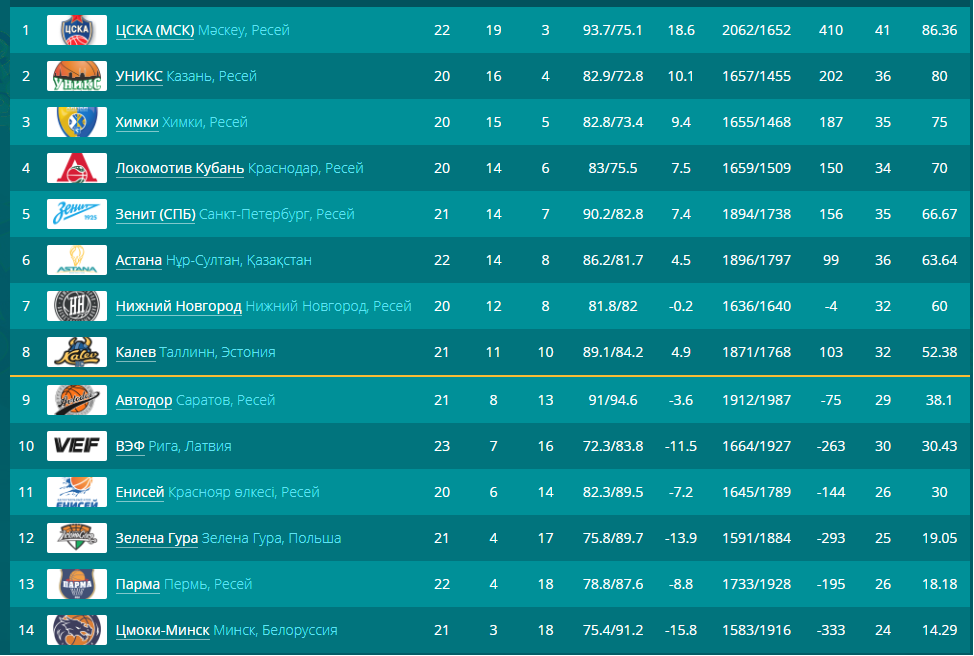Open the УНИКС team link
974x656 pixels.
(x=139, y=76)
